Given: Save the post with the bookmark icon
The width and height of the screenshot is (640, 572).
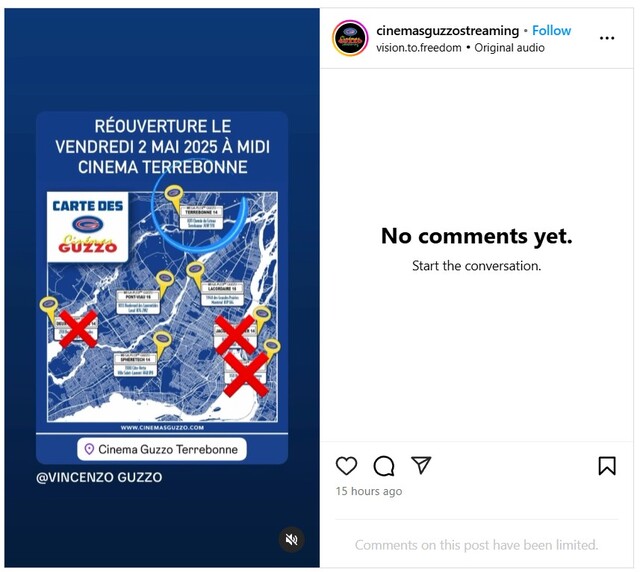Looking at the screenshot, I should pyautogui.click(x=607, y=466).
